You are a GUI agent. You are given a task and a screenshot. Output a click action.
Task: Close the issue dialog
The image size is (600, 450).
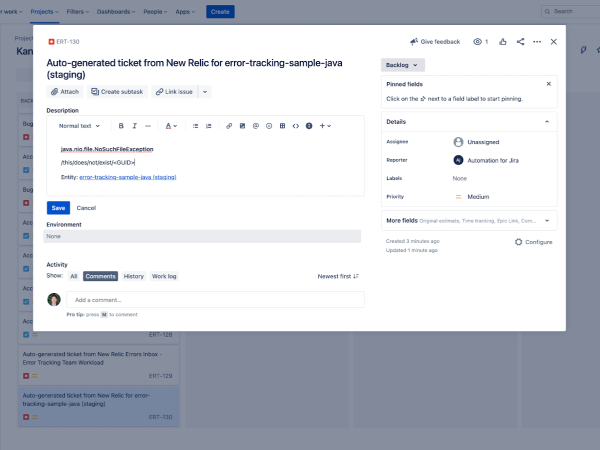[553, 42]
